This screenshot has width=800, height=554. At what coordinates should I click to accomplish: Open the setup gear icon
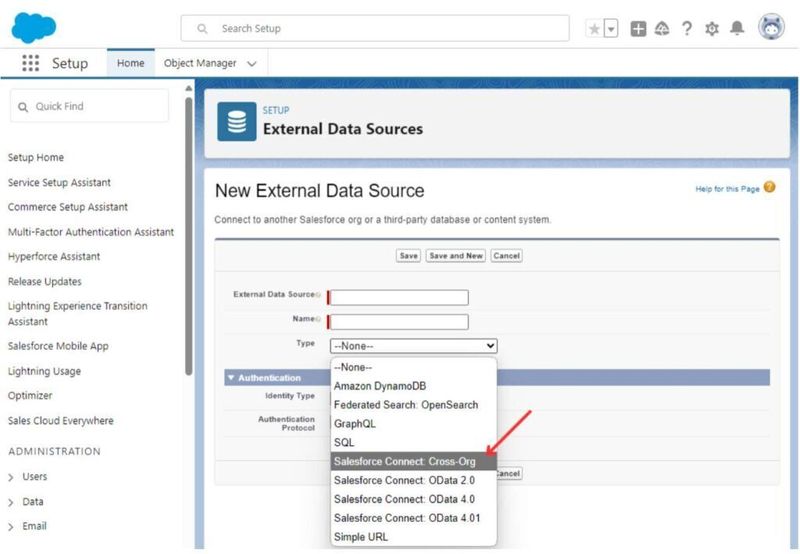[712, 29]
